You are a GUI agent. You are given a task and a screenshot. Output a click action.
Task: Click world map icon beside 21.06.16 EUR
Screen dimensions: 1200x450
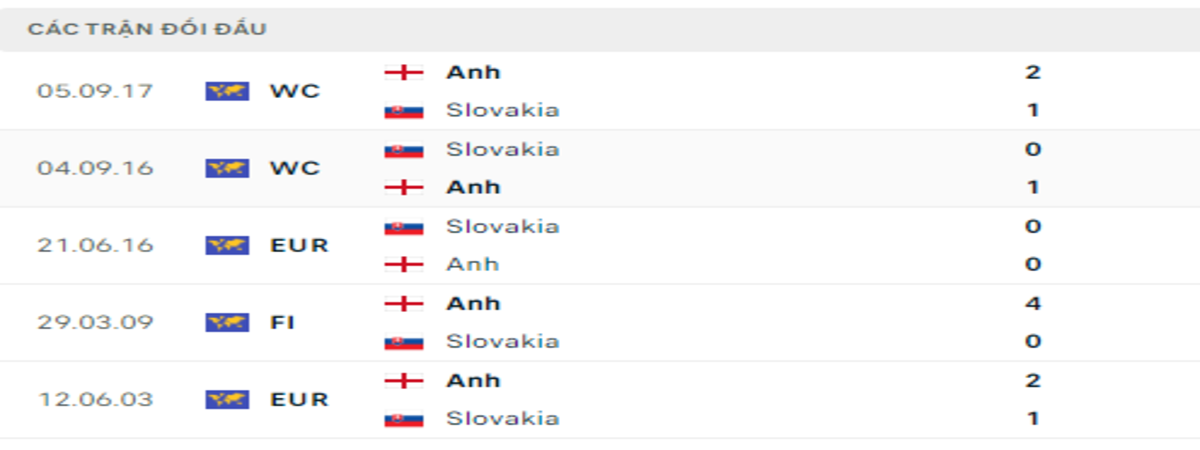point(227,245)
